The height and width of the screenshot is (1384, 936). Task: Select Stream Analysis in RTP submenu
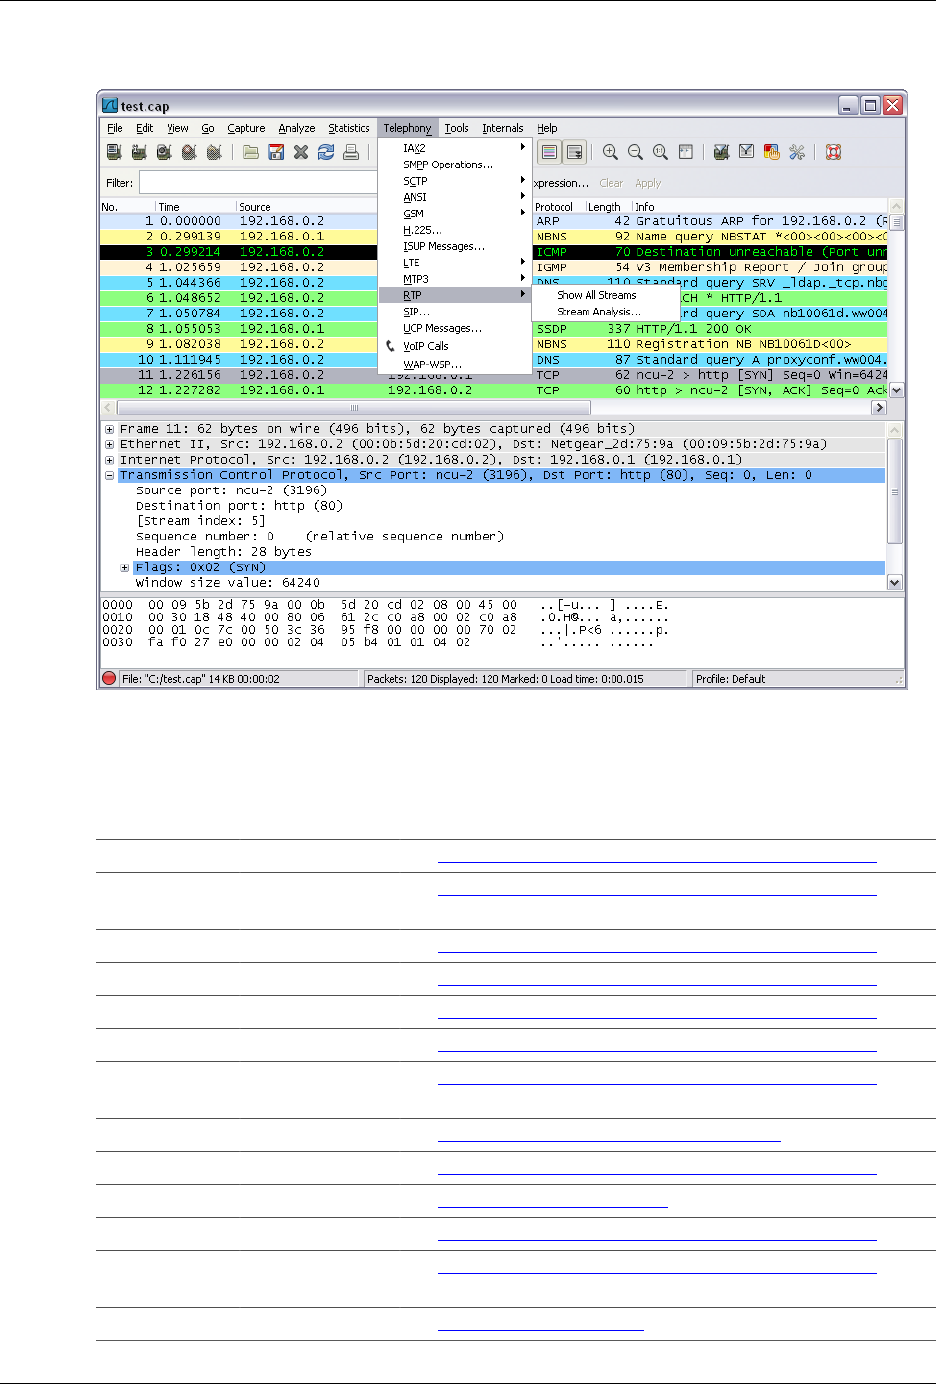point(606,312)
